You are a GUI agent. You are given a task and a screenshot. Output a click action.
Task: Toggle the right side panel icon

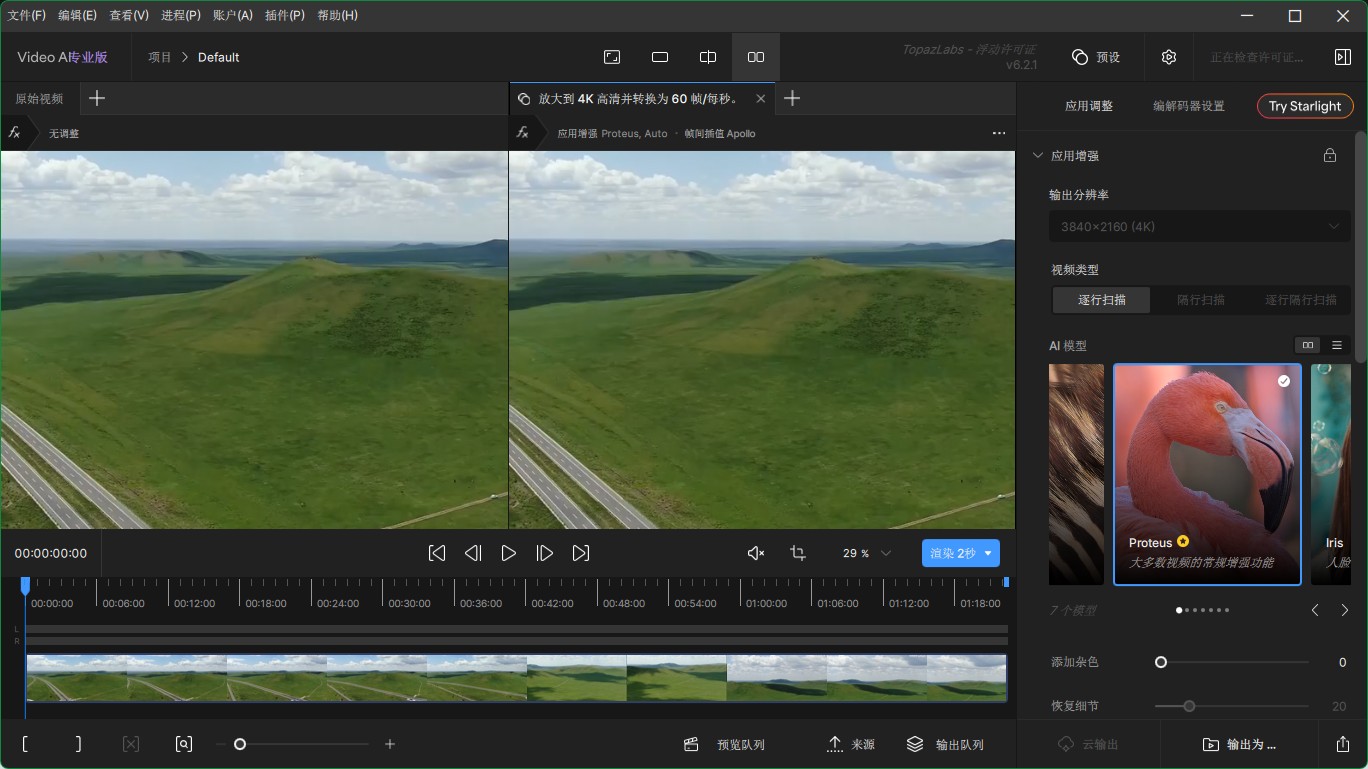[1342, 57]
